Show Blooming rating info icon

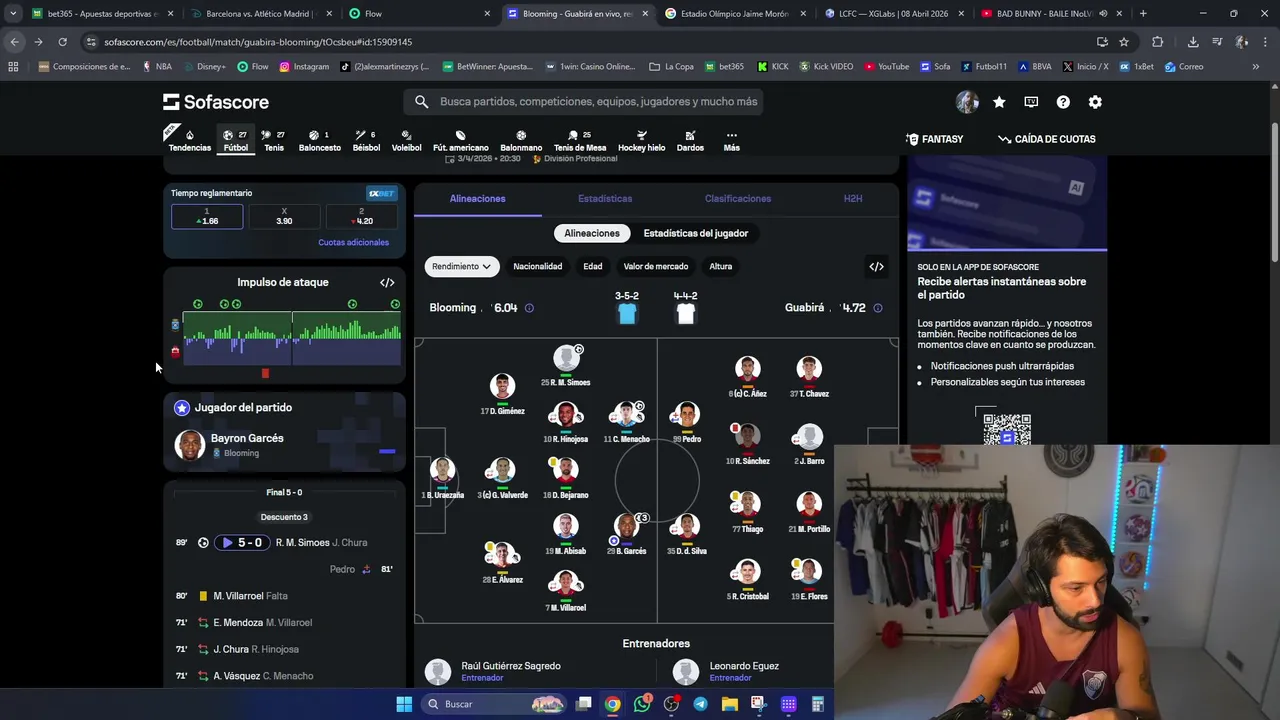[x=529, y=308]
